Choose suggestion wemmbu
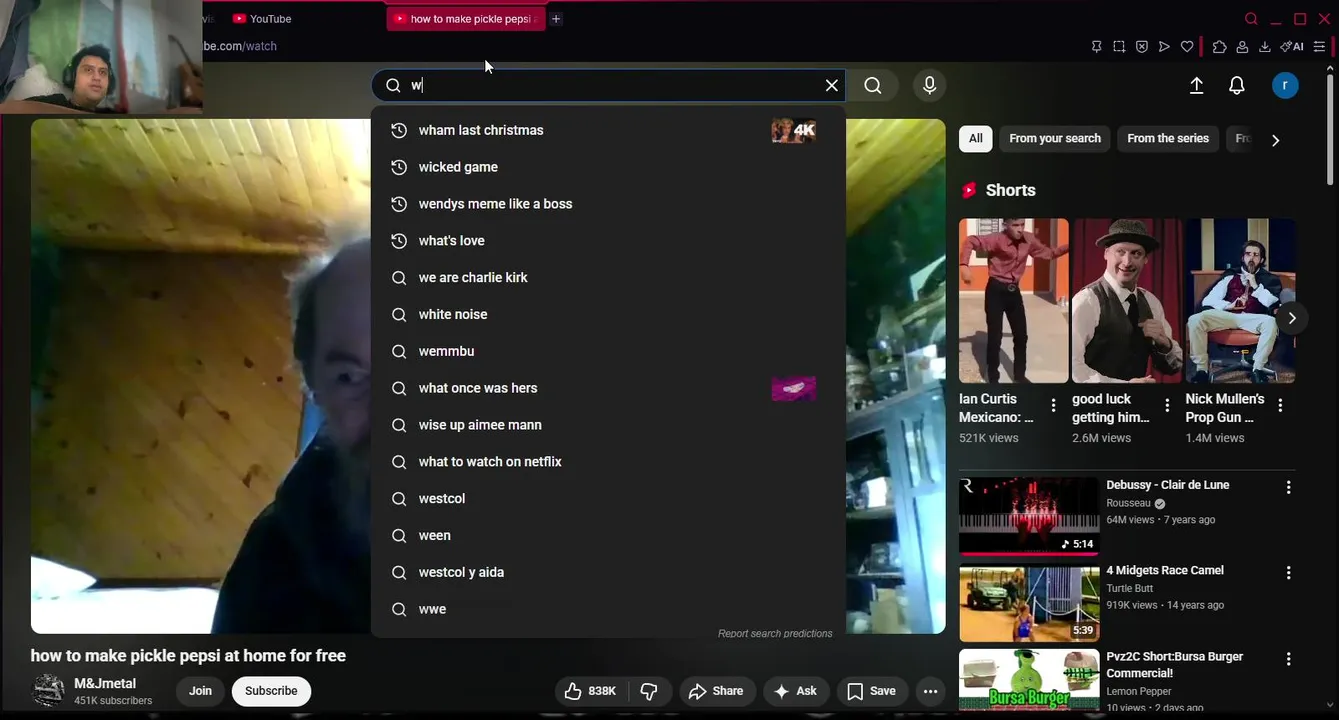 608,351
